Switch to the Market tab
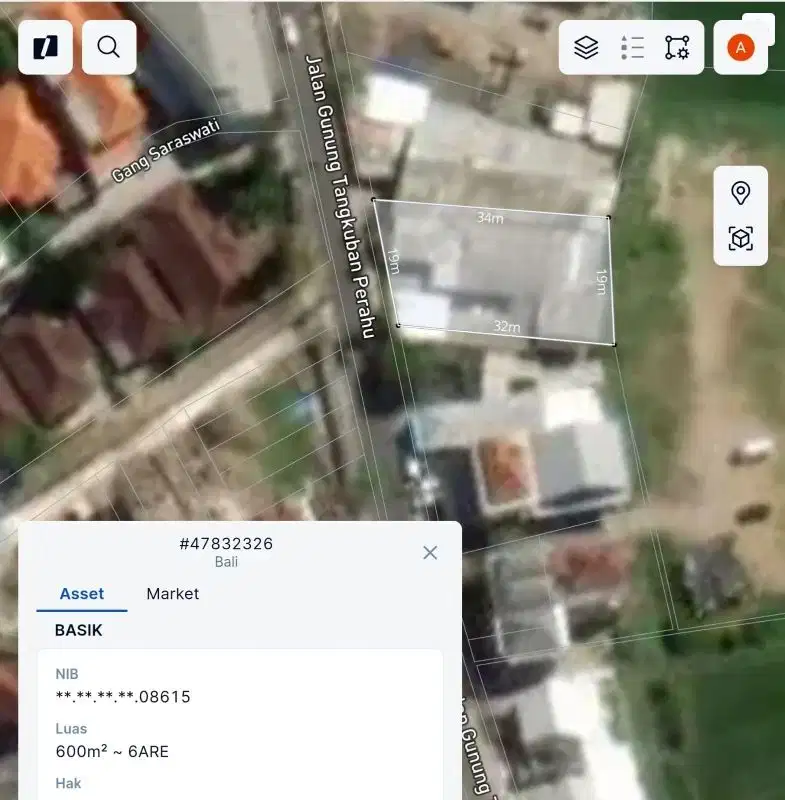 click(172, 594)
